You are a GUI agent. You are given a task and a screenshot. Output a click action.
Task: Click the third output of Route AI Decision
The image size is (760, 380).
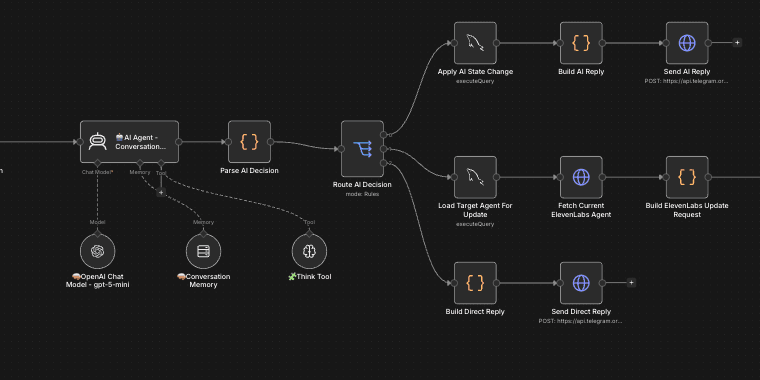click(x=383, y=163)
